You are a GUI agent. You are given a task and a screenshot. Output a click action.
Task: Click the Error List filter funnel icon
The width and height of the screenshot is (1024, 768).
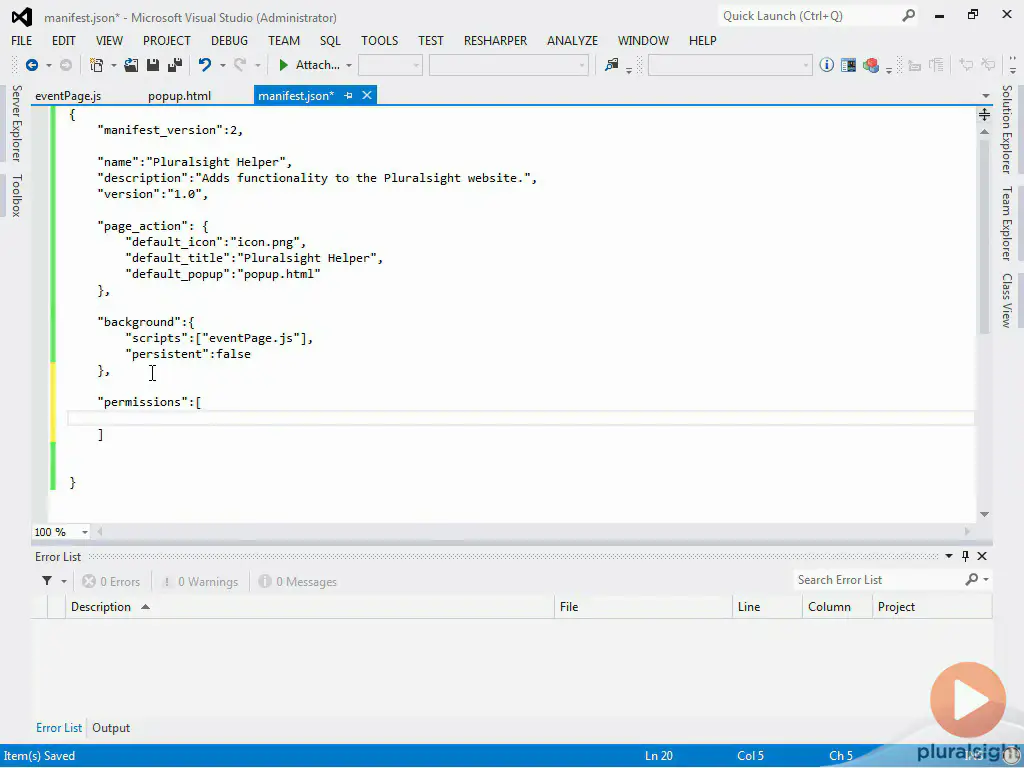47,581
